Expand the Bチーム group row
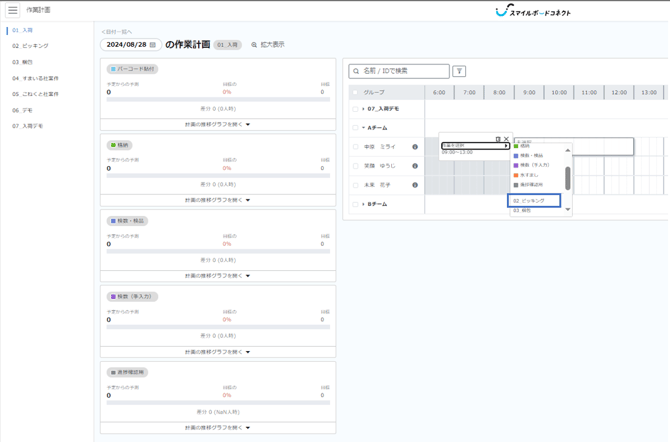The image size is (670, 442). click(x=364, y=204)
